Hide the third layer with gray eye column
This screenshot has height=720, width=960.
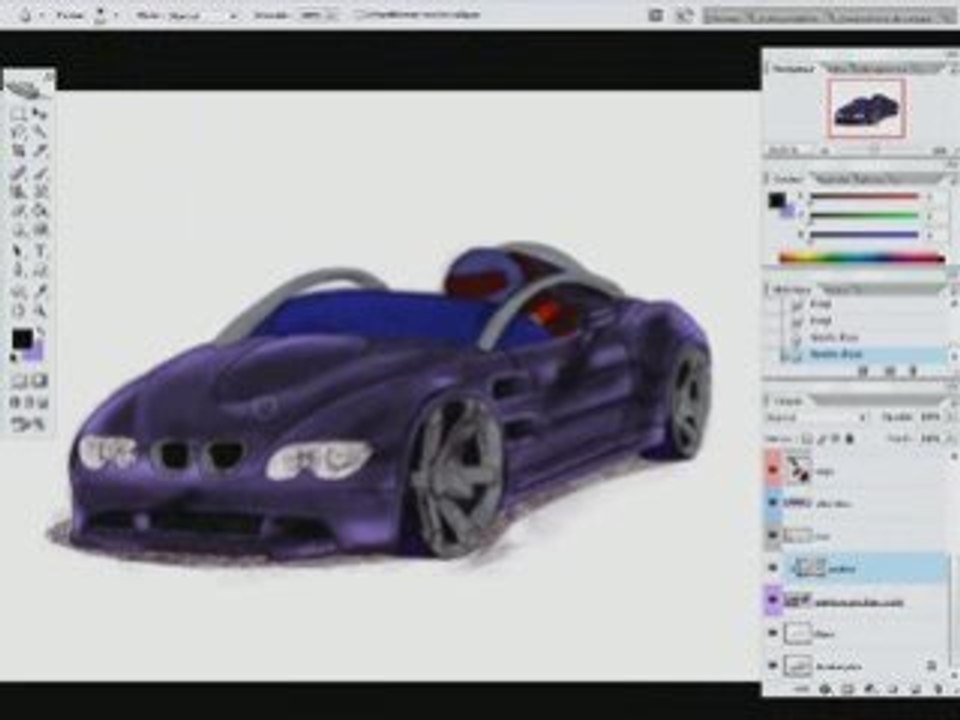coord(773,536)
